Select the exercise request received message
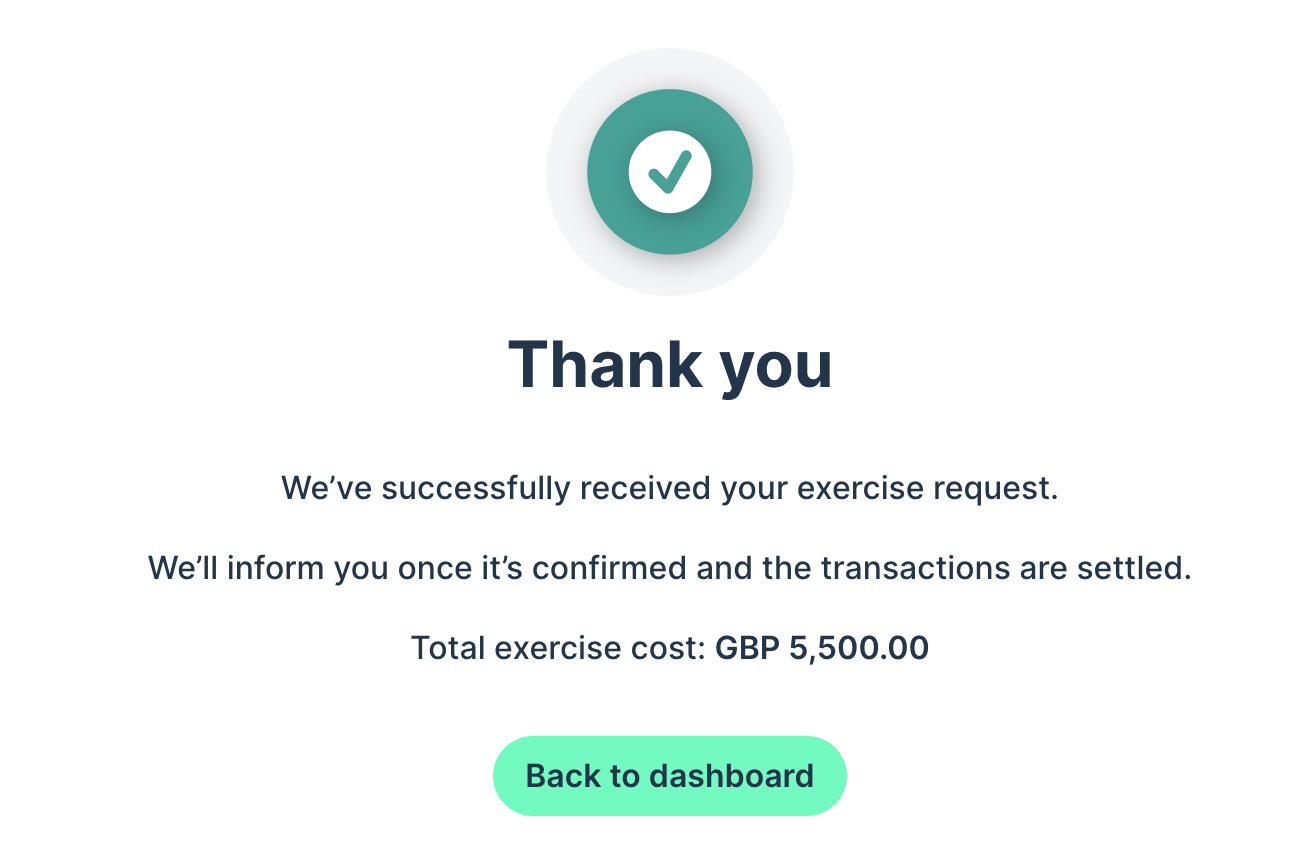Viewport: 1316px width, 846px height. (670, 490)
